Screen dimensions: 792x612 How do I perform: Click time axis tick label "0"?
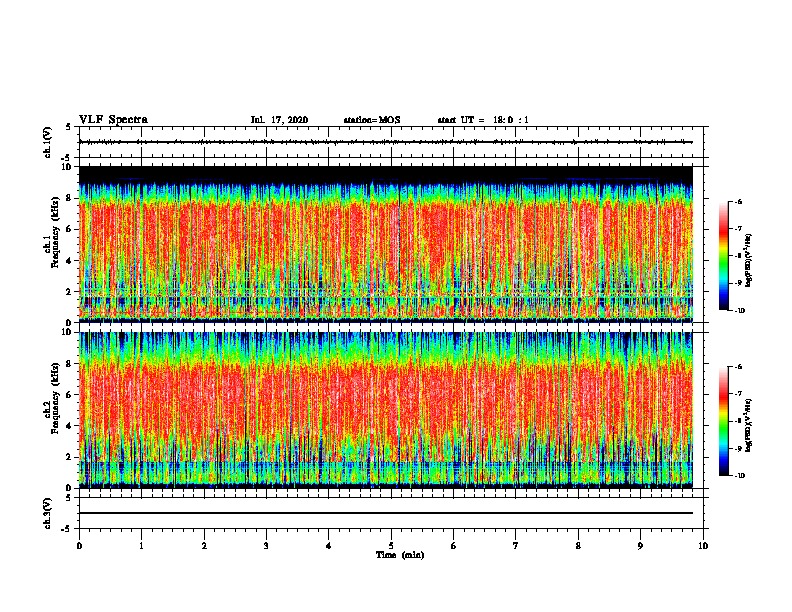79,546
